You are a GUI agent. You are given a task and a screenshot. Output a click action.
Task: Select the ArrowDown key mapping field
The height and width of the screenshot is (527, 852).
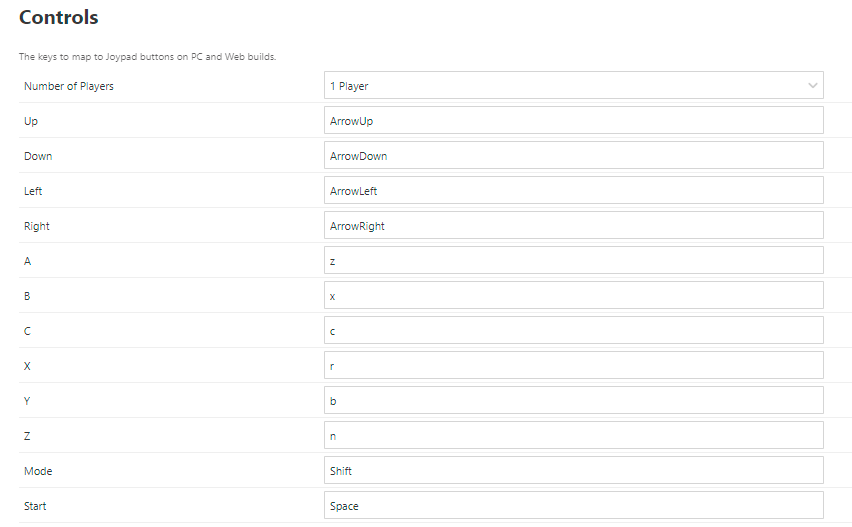click(573, 156)
